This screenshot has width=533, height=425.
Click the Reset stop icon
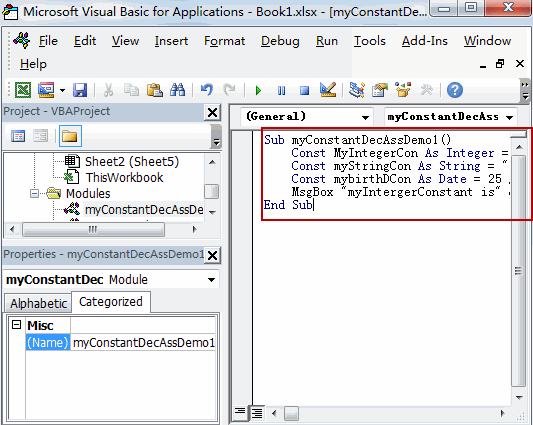pos(305,91)
